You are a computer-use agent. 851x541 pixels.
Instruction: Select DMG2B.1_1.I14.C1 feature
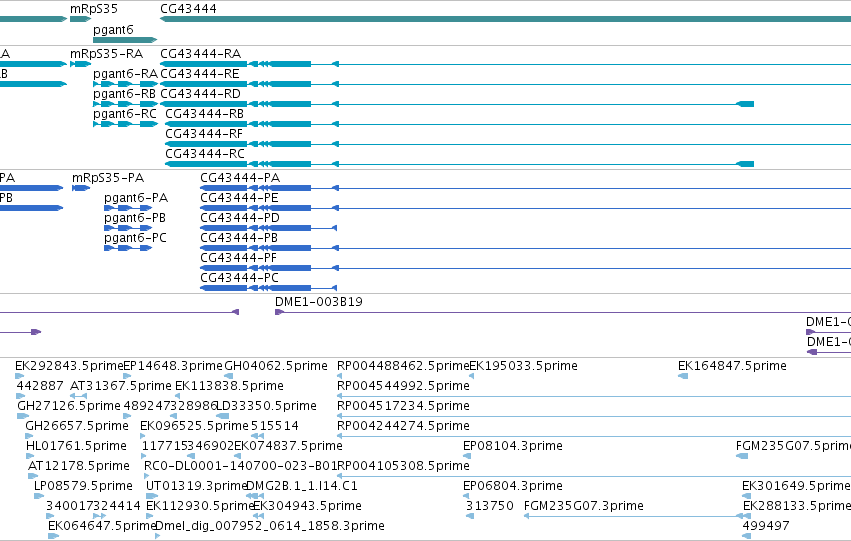(x=302, y=486)
